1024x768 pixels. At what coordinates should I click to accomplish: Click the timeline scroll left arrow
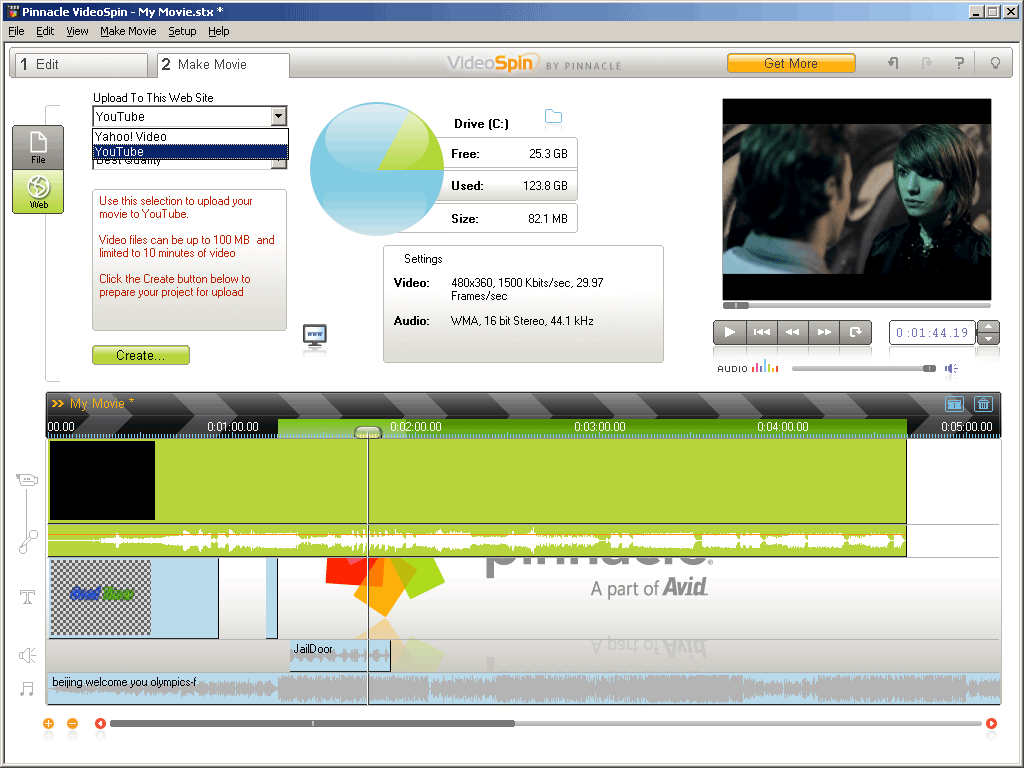[x=100, y=724]
